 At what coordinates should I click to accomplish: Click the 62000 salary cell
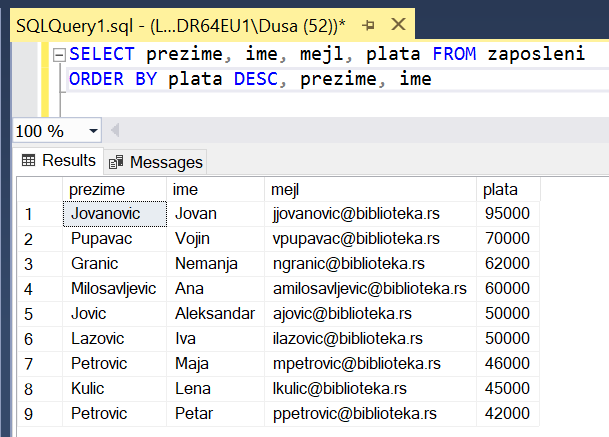[x=505, y=264]
